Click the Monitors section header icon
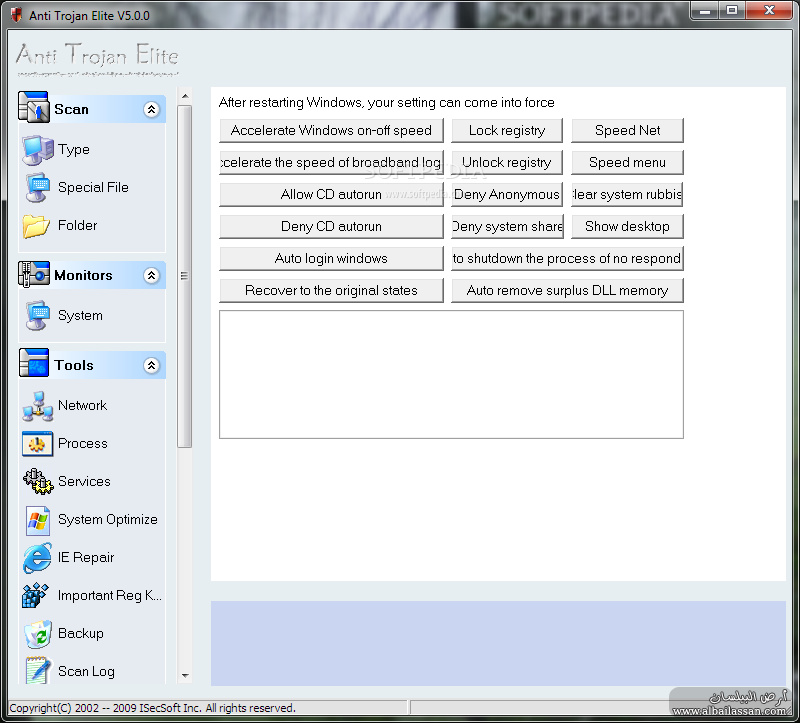The image size is (800, 723). (x=34, y=274)
